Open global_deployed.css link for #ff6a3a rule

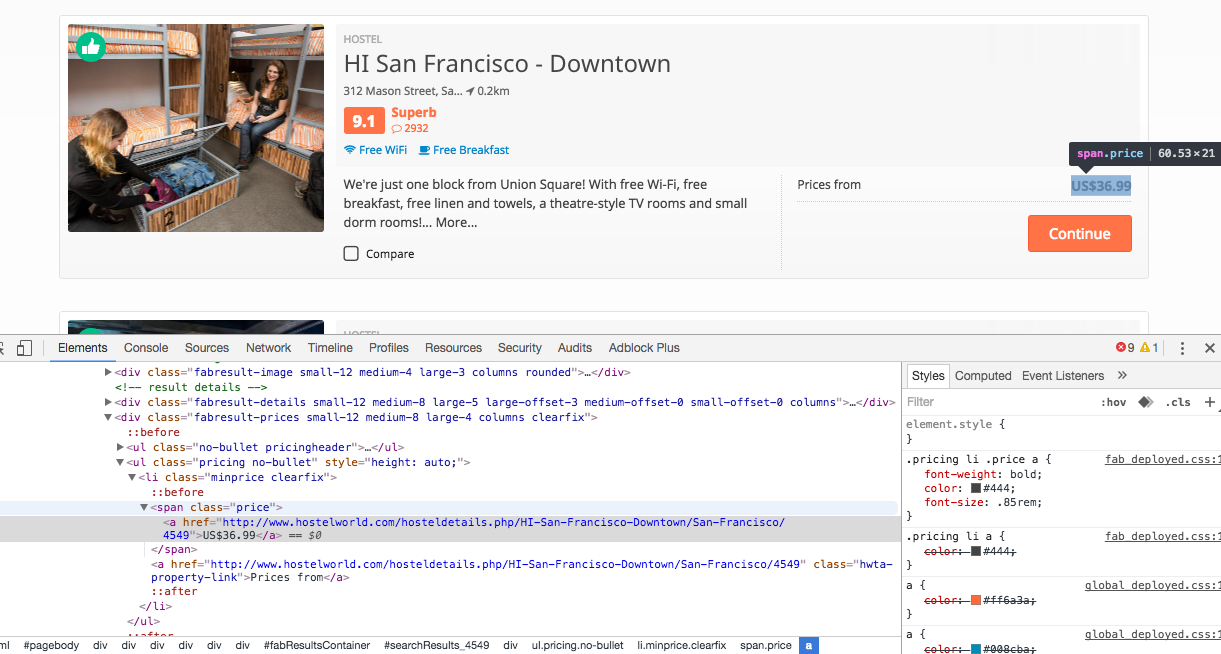1153,585
